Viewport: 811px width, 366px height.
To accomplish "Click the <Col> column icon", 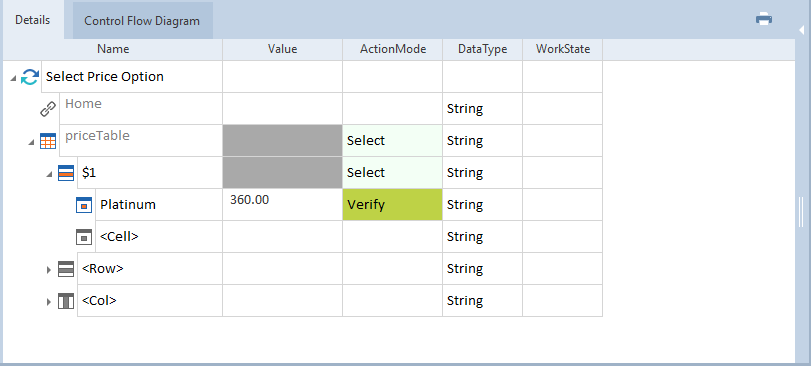I will coord(66,301).
